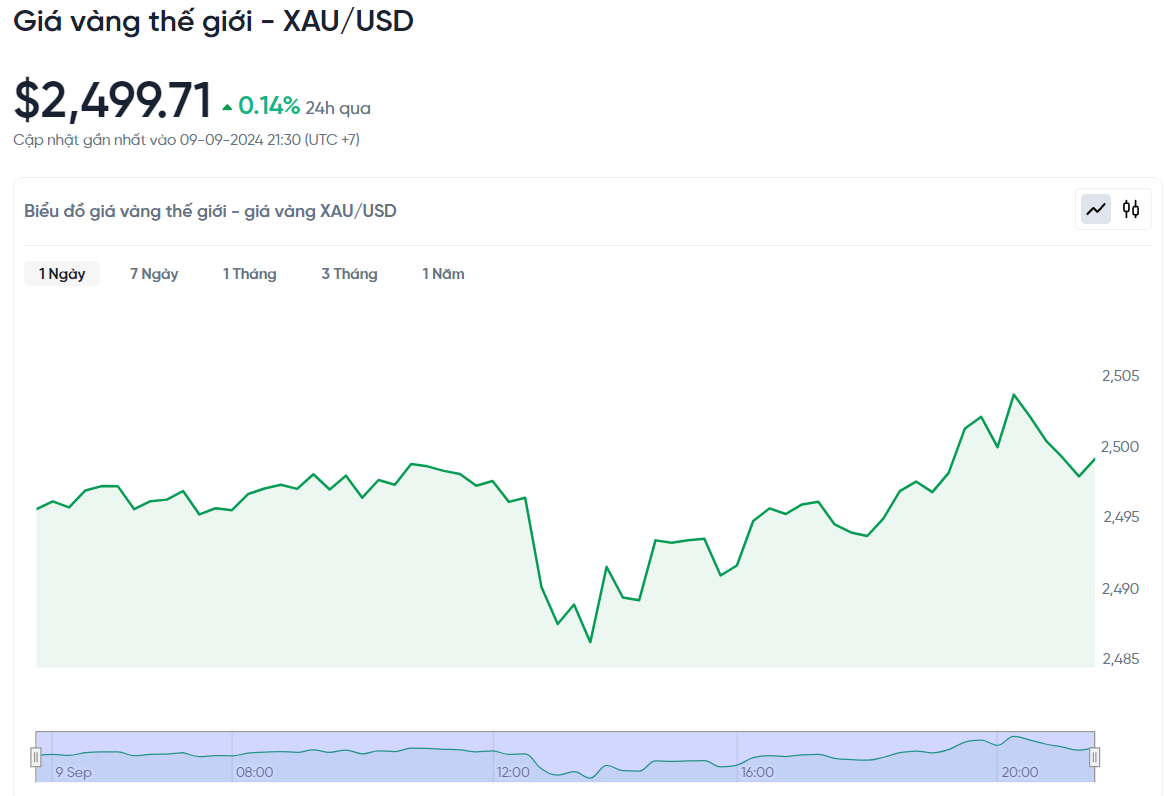Show the 1 Tháng price chart

[249, 274]
